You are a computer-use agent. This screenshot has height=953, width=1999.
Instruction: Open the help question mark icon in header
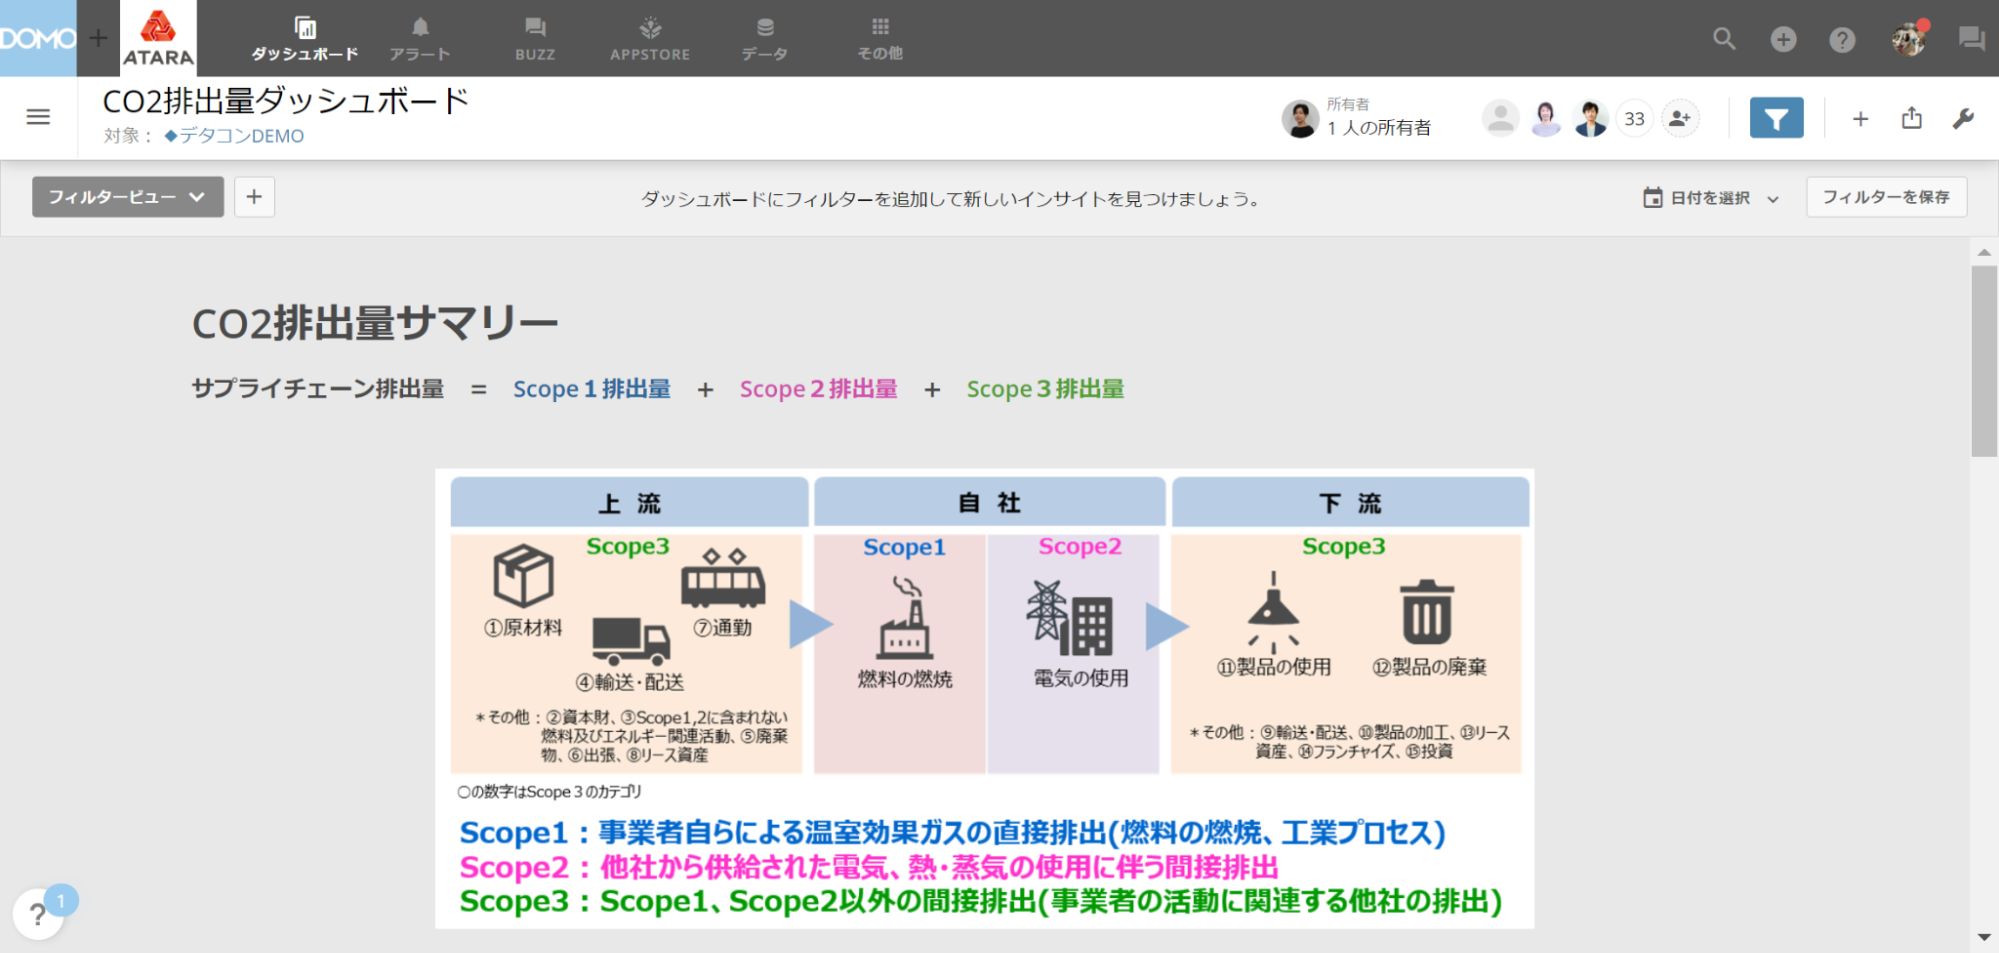pos(1841,39)
